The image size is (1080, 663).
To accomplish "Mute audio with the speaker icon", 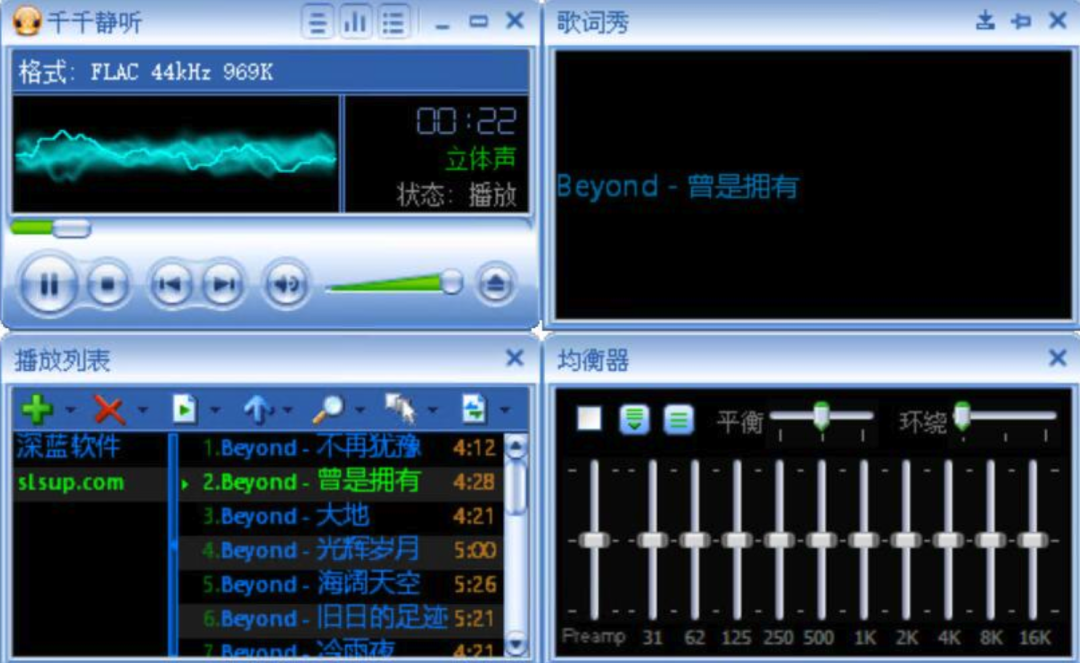I will click(x=287, y=284).
